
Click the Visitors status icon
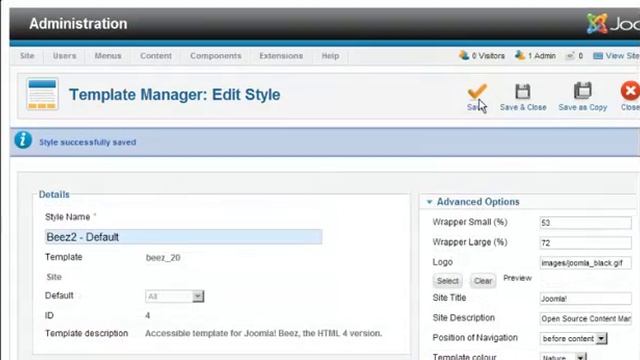point(464,55)
